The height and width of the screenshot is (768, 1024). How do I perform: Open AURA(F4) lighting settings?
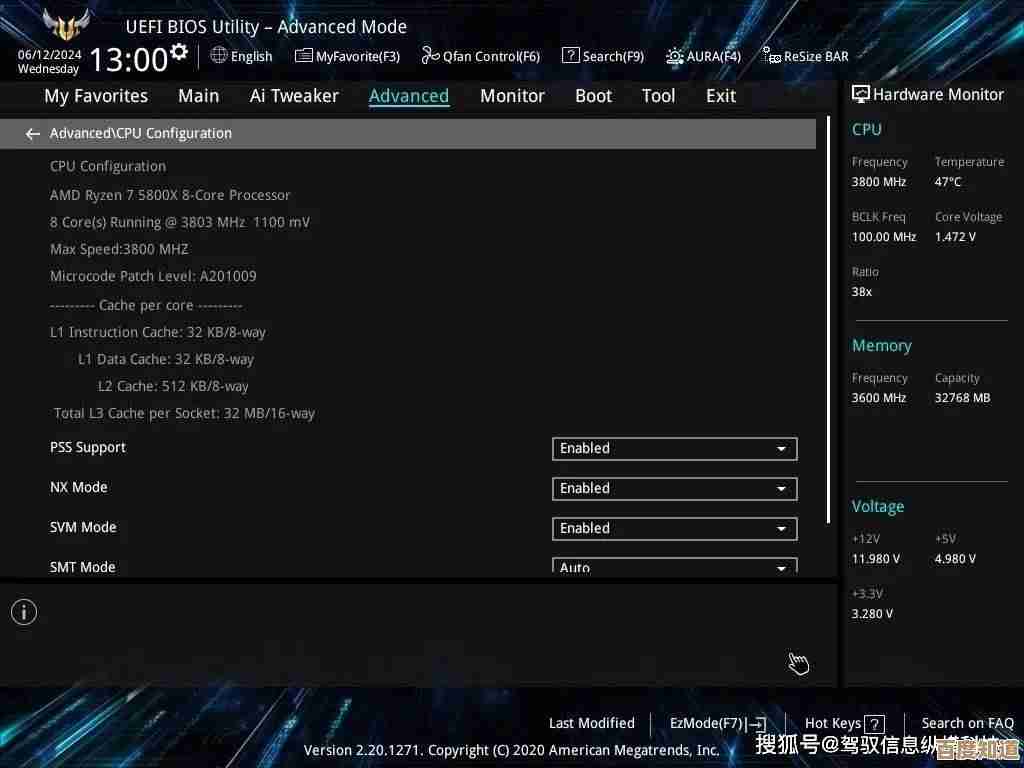(x=676, y=56)
